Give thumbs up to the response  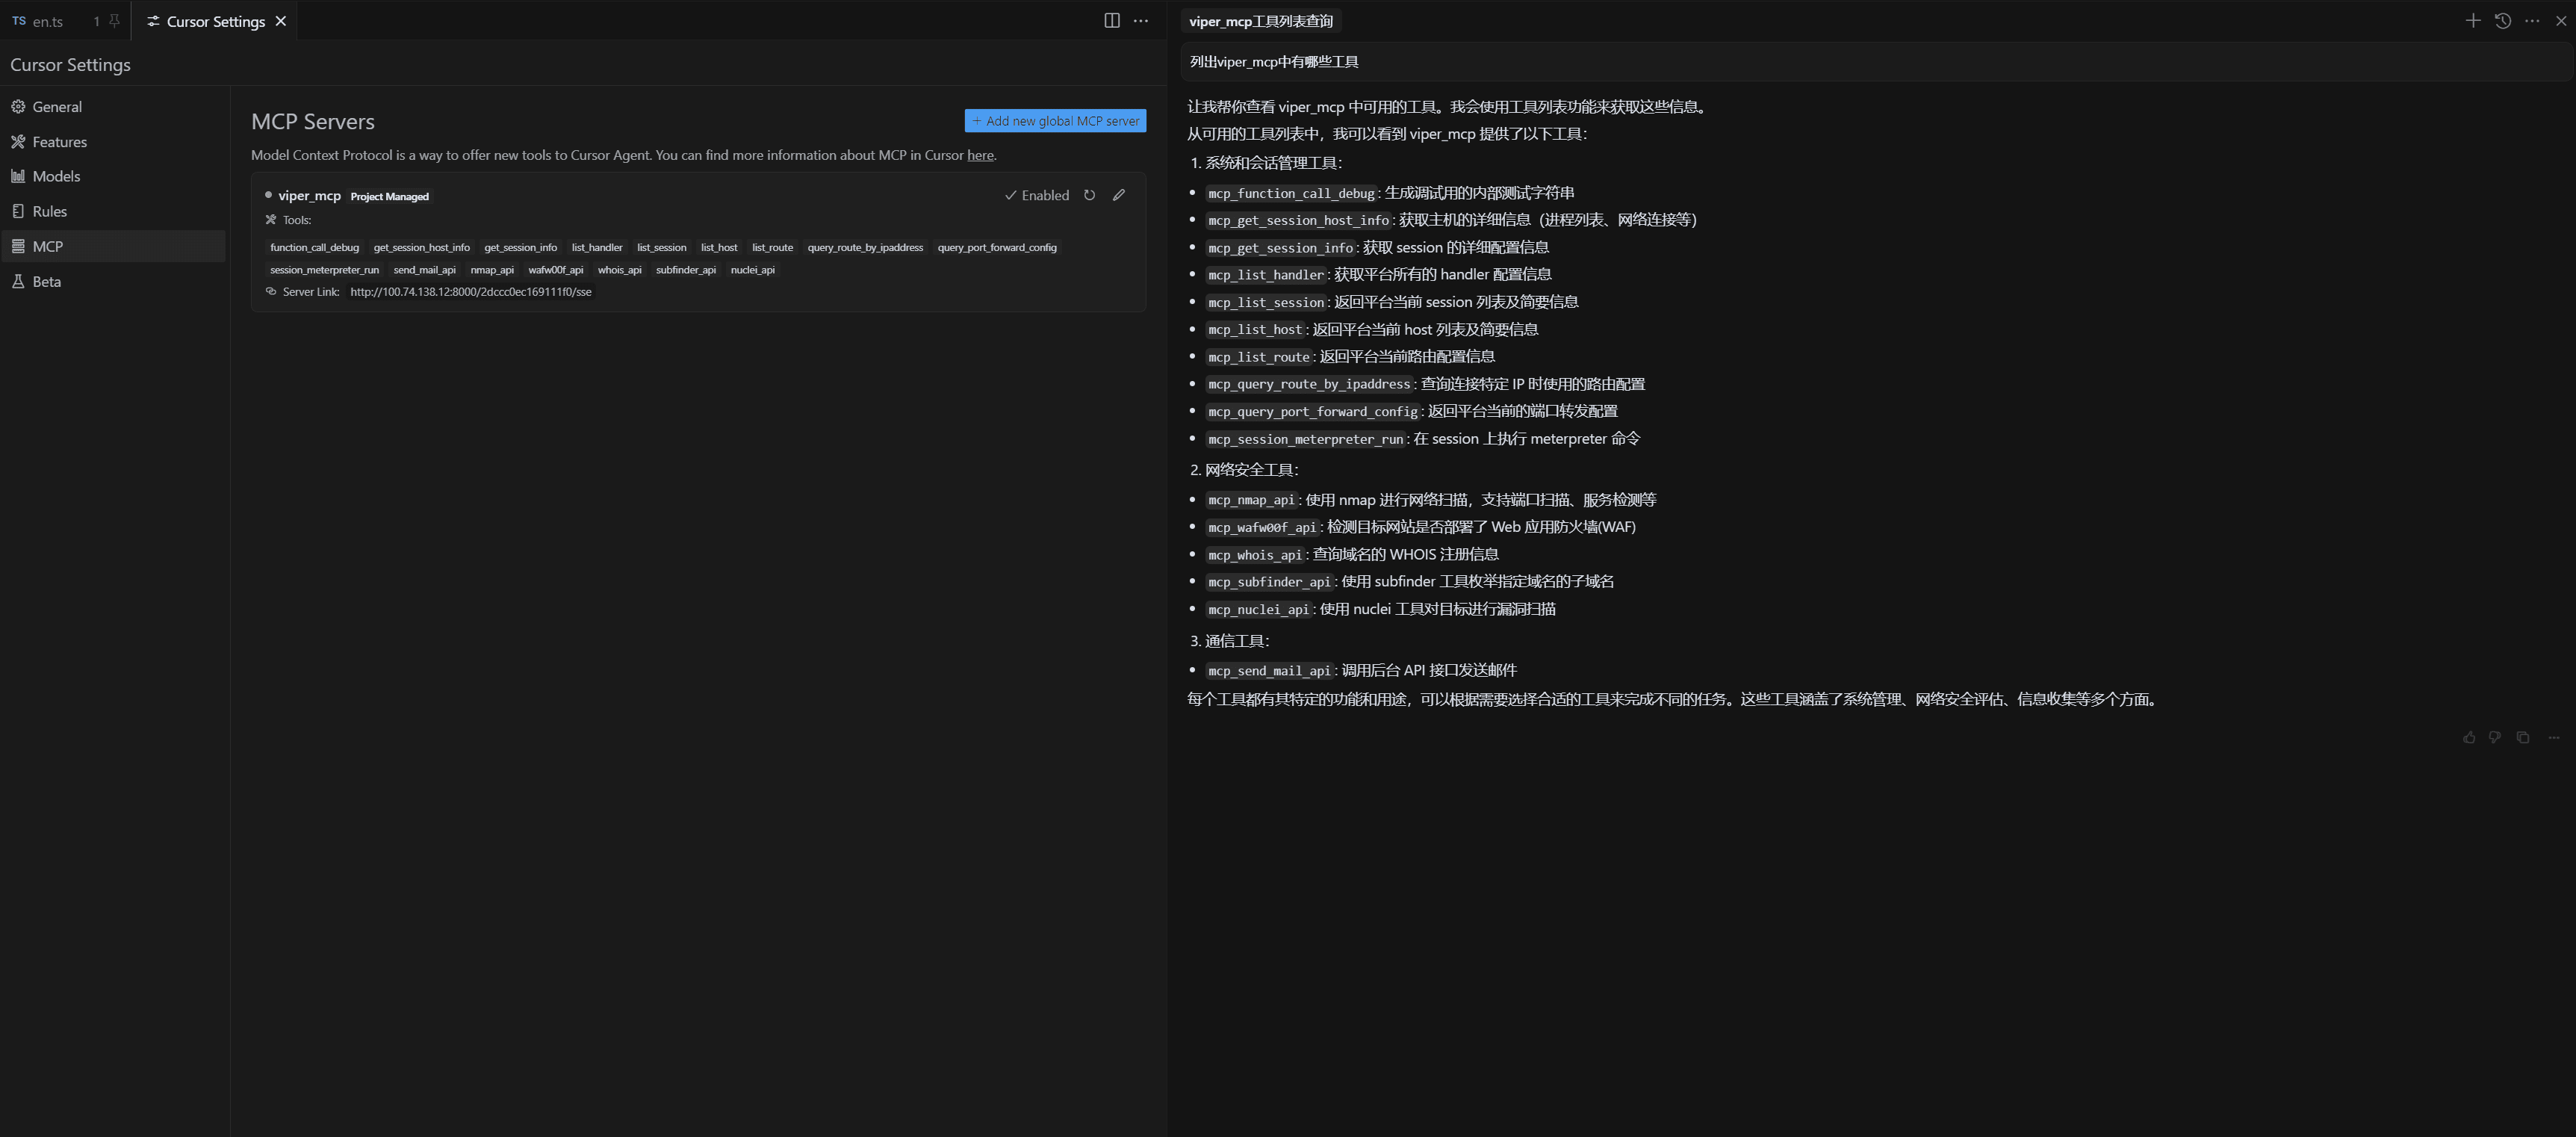[x=2468, y=737]
